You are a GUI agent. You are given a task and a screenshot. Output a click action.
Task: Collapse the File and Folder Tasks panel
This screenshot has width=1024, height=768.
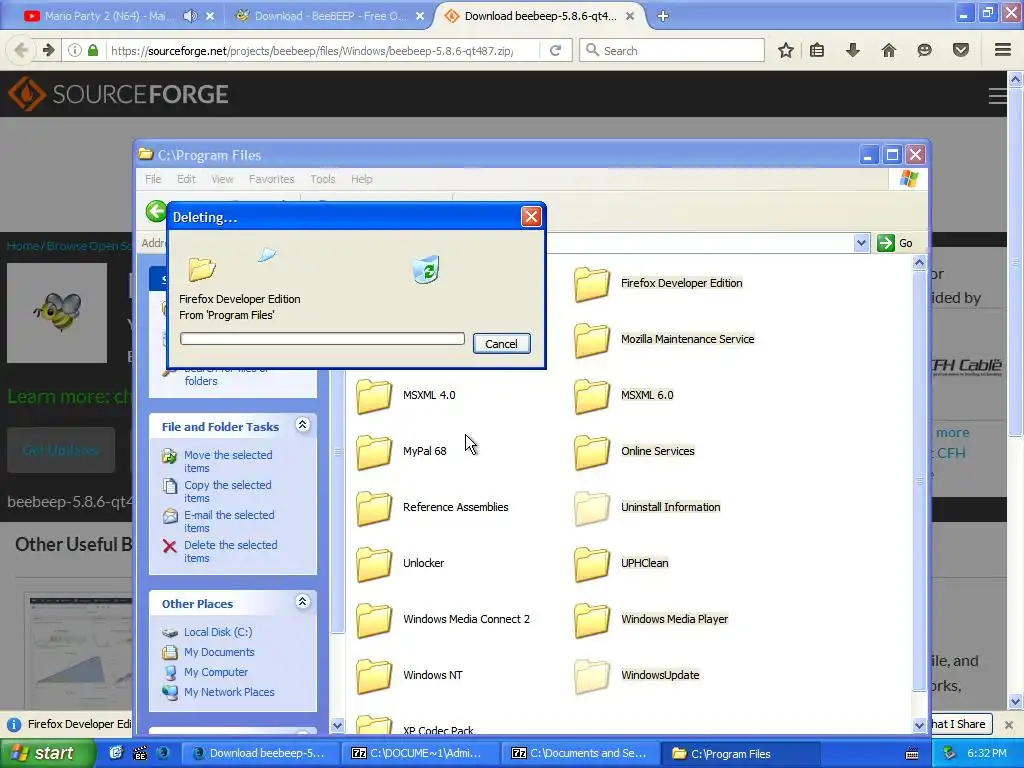click(x=302, y=425)
